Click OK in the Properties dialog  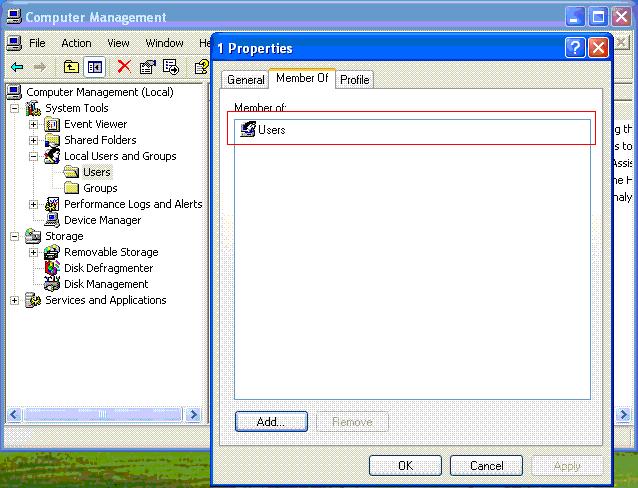(405, 466)
